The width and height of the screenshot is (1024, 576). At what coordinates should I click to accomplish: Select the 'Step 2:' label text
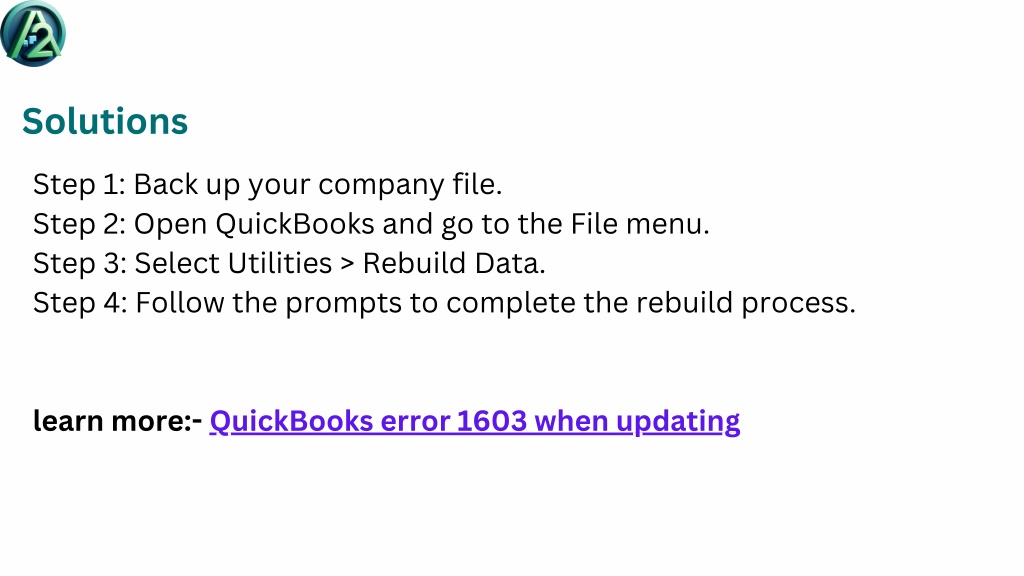coord(79,224)
